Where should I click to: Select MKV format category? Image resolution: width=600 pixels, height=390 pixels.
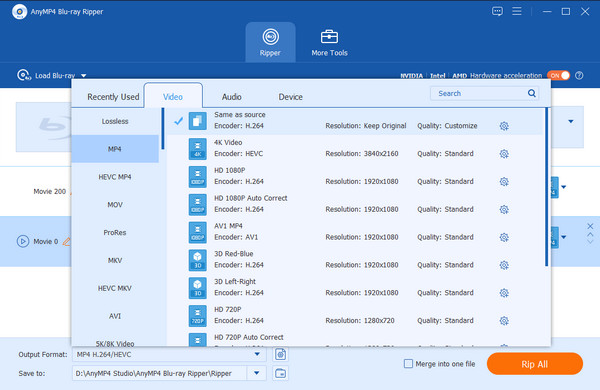(115, 260)
